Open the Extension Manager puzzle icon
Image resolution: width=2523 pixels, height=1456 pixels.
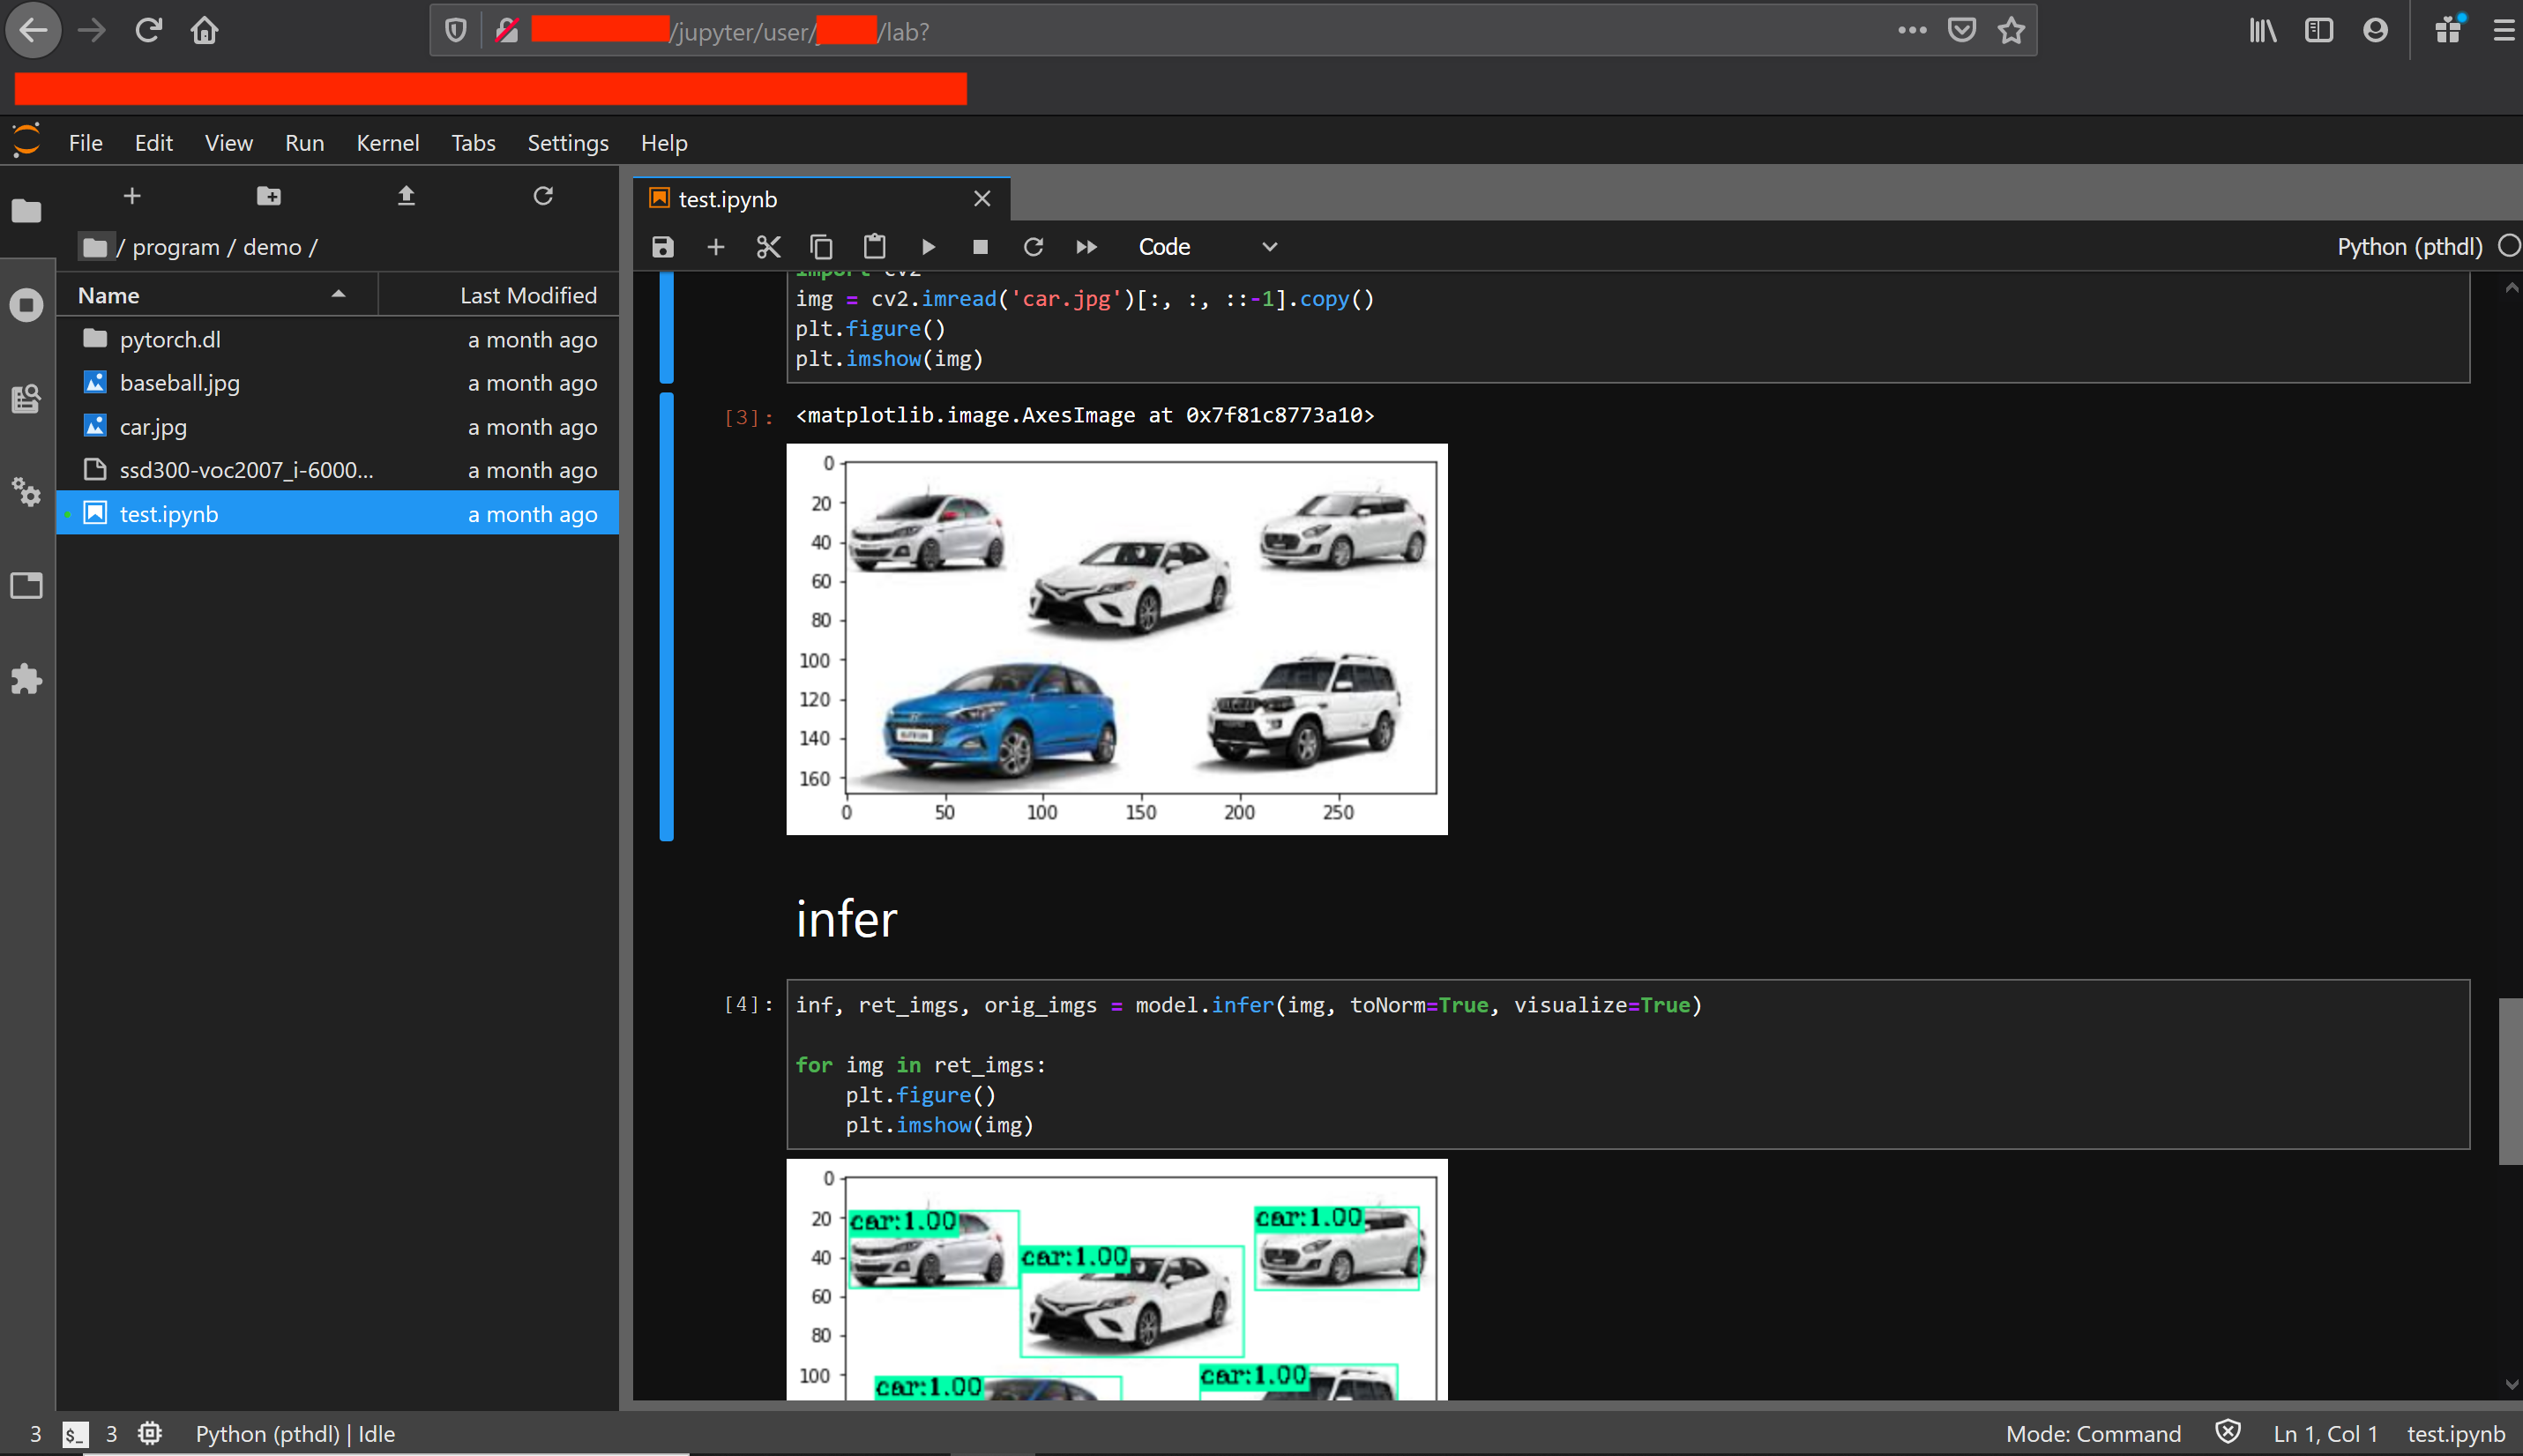coord(27,679)
